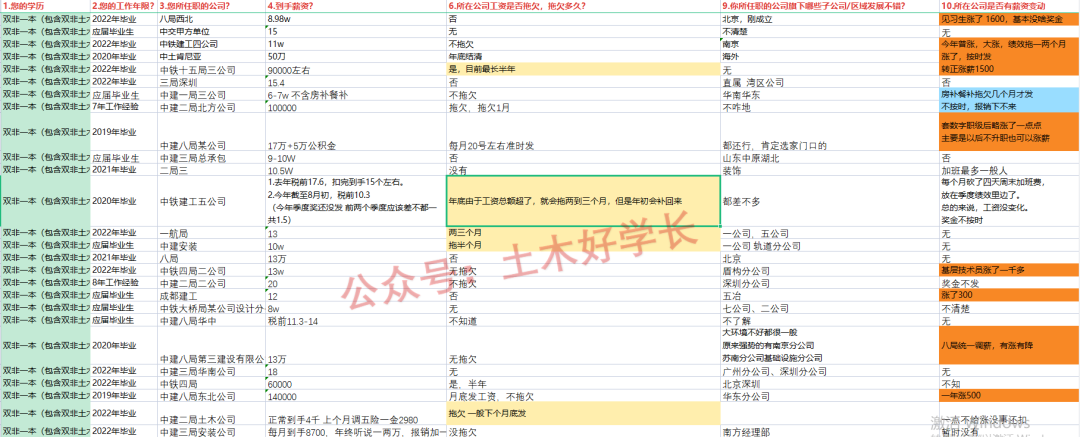Select the cell '都差不多'

point(829,201)
